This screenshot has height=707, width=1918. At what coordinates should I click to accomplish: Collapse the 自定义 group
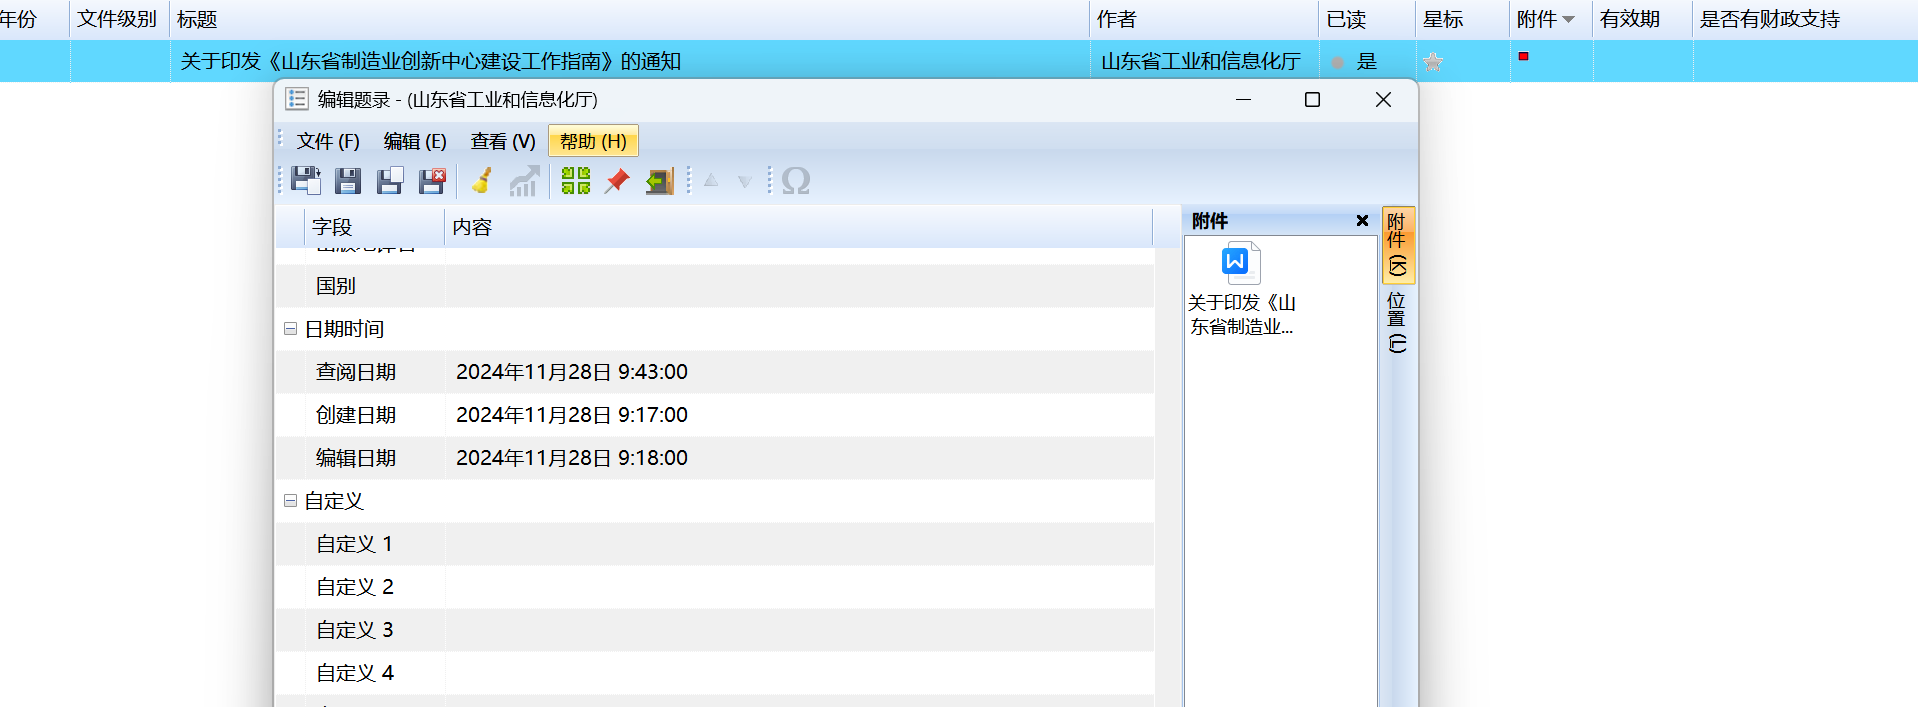click(x=290, y=501)
